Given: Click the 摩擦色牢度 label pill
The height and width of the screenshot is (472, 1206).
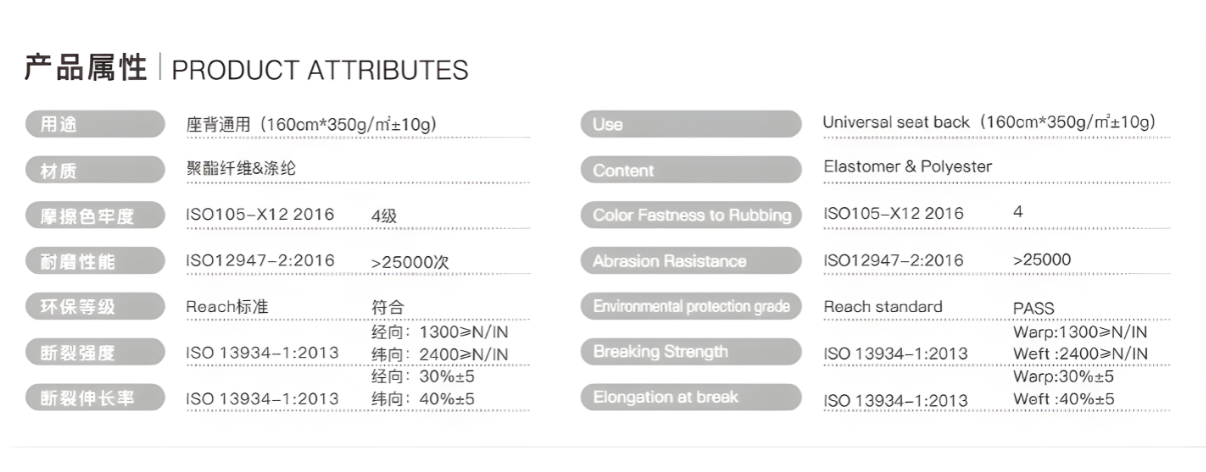Looking at the screenshot, I should pos(95,215).
